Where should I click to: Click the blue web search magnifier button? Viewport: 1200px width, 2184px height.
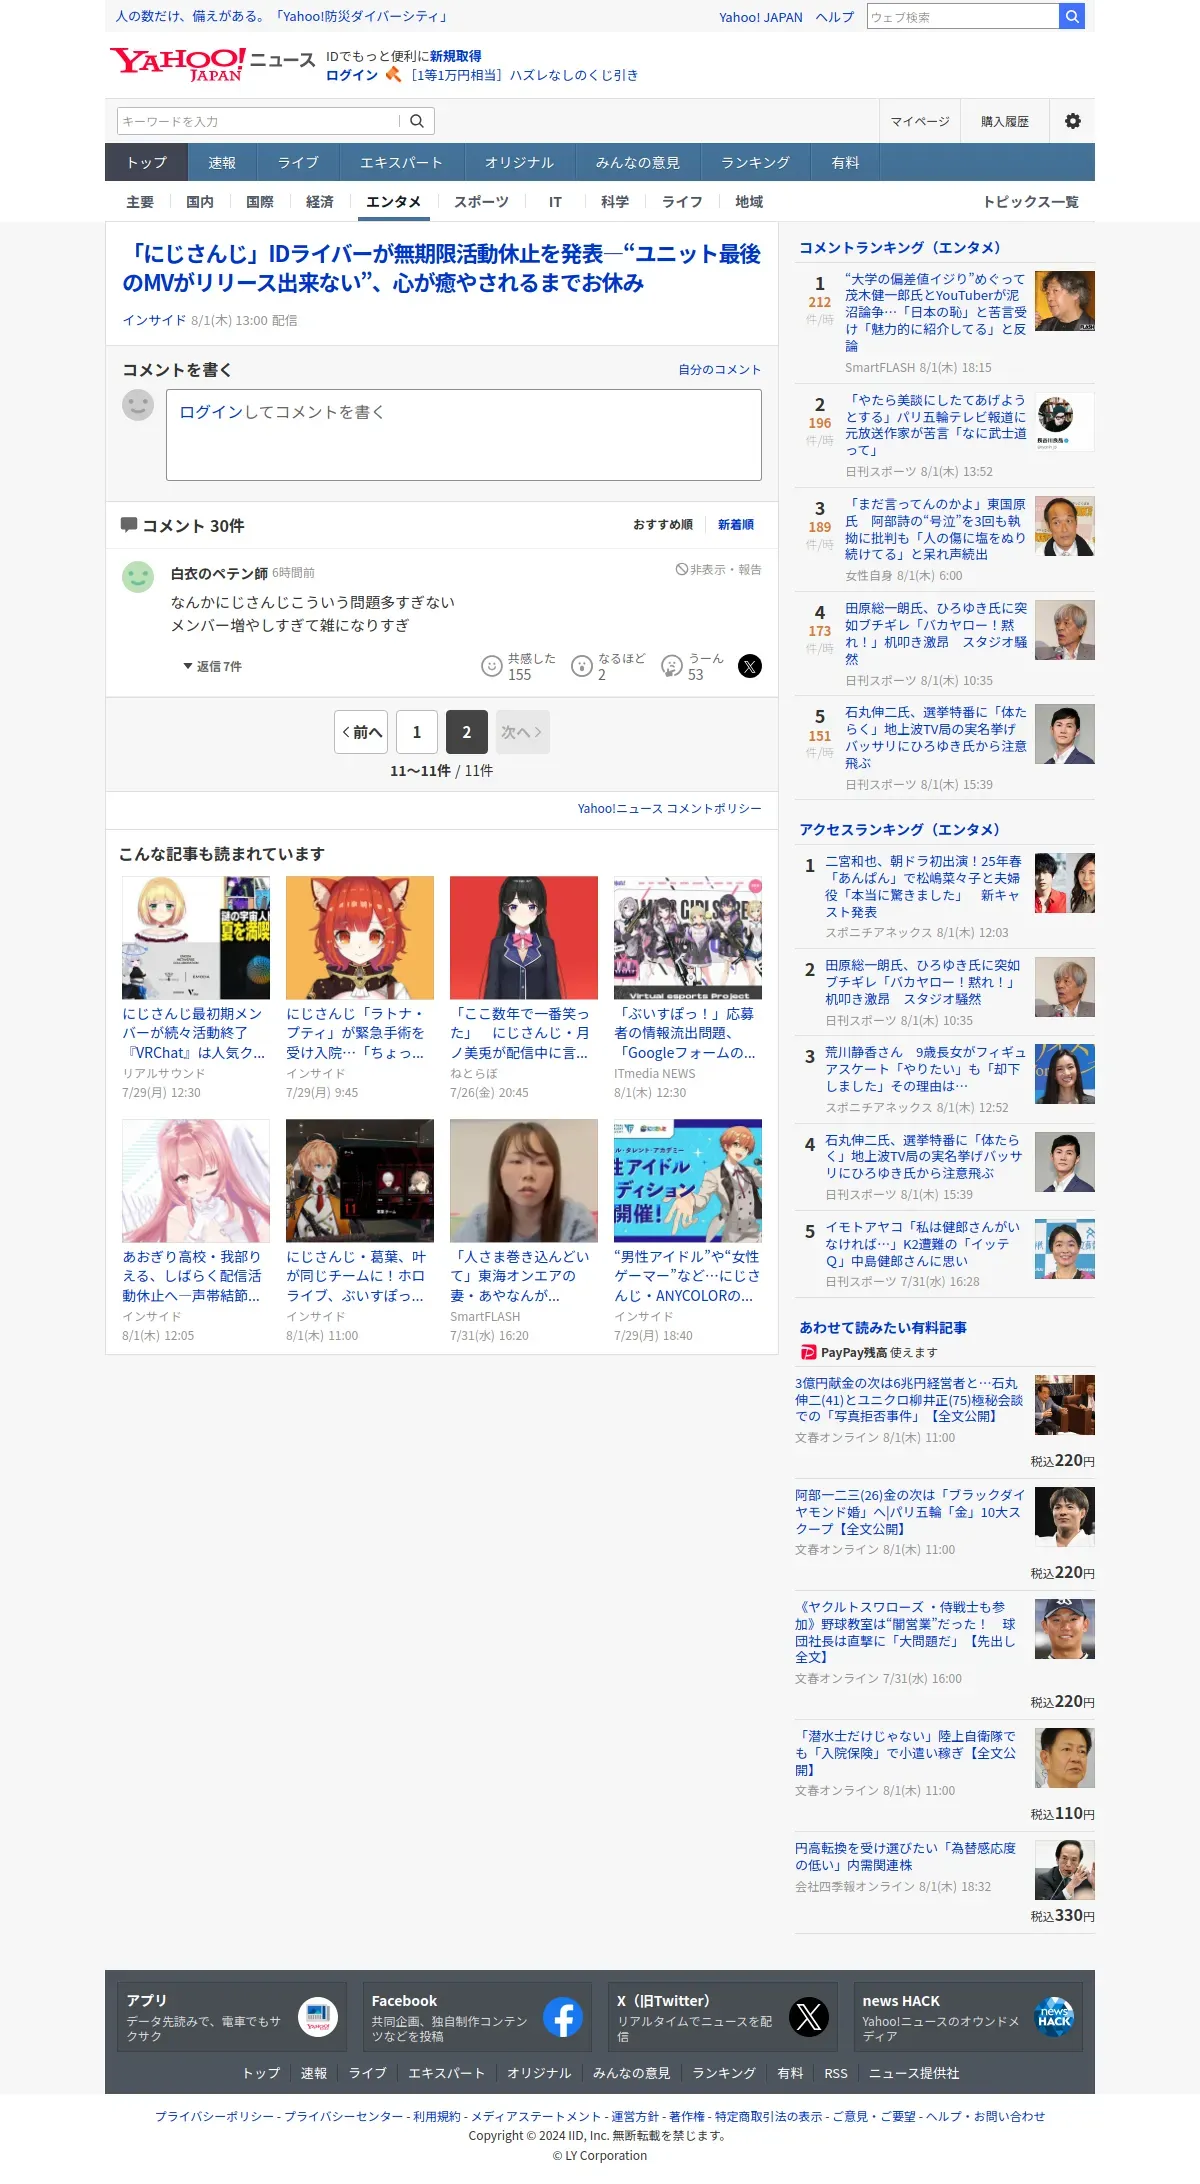pyautogui.click(x=1072, y=16)
